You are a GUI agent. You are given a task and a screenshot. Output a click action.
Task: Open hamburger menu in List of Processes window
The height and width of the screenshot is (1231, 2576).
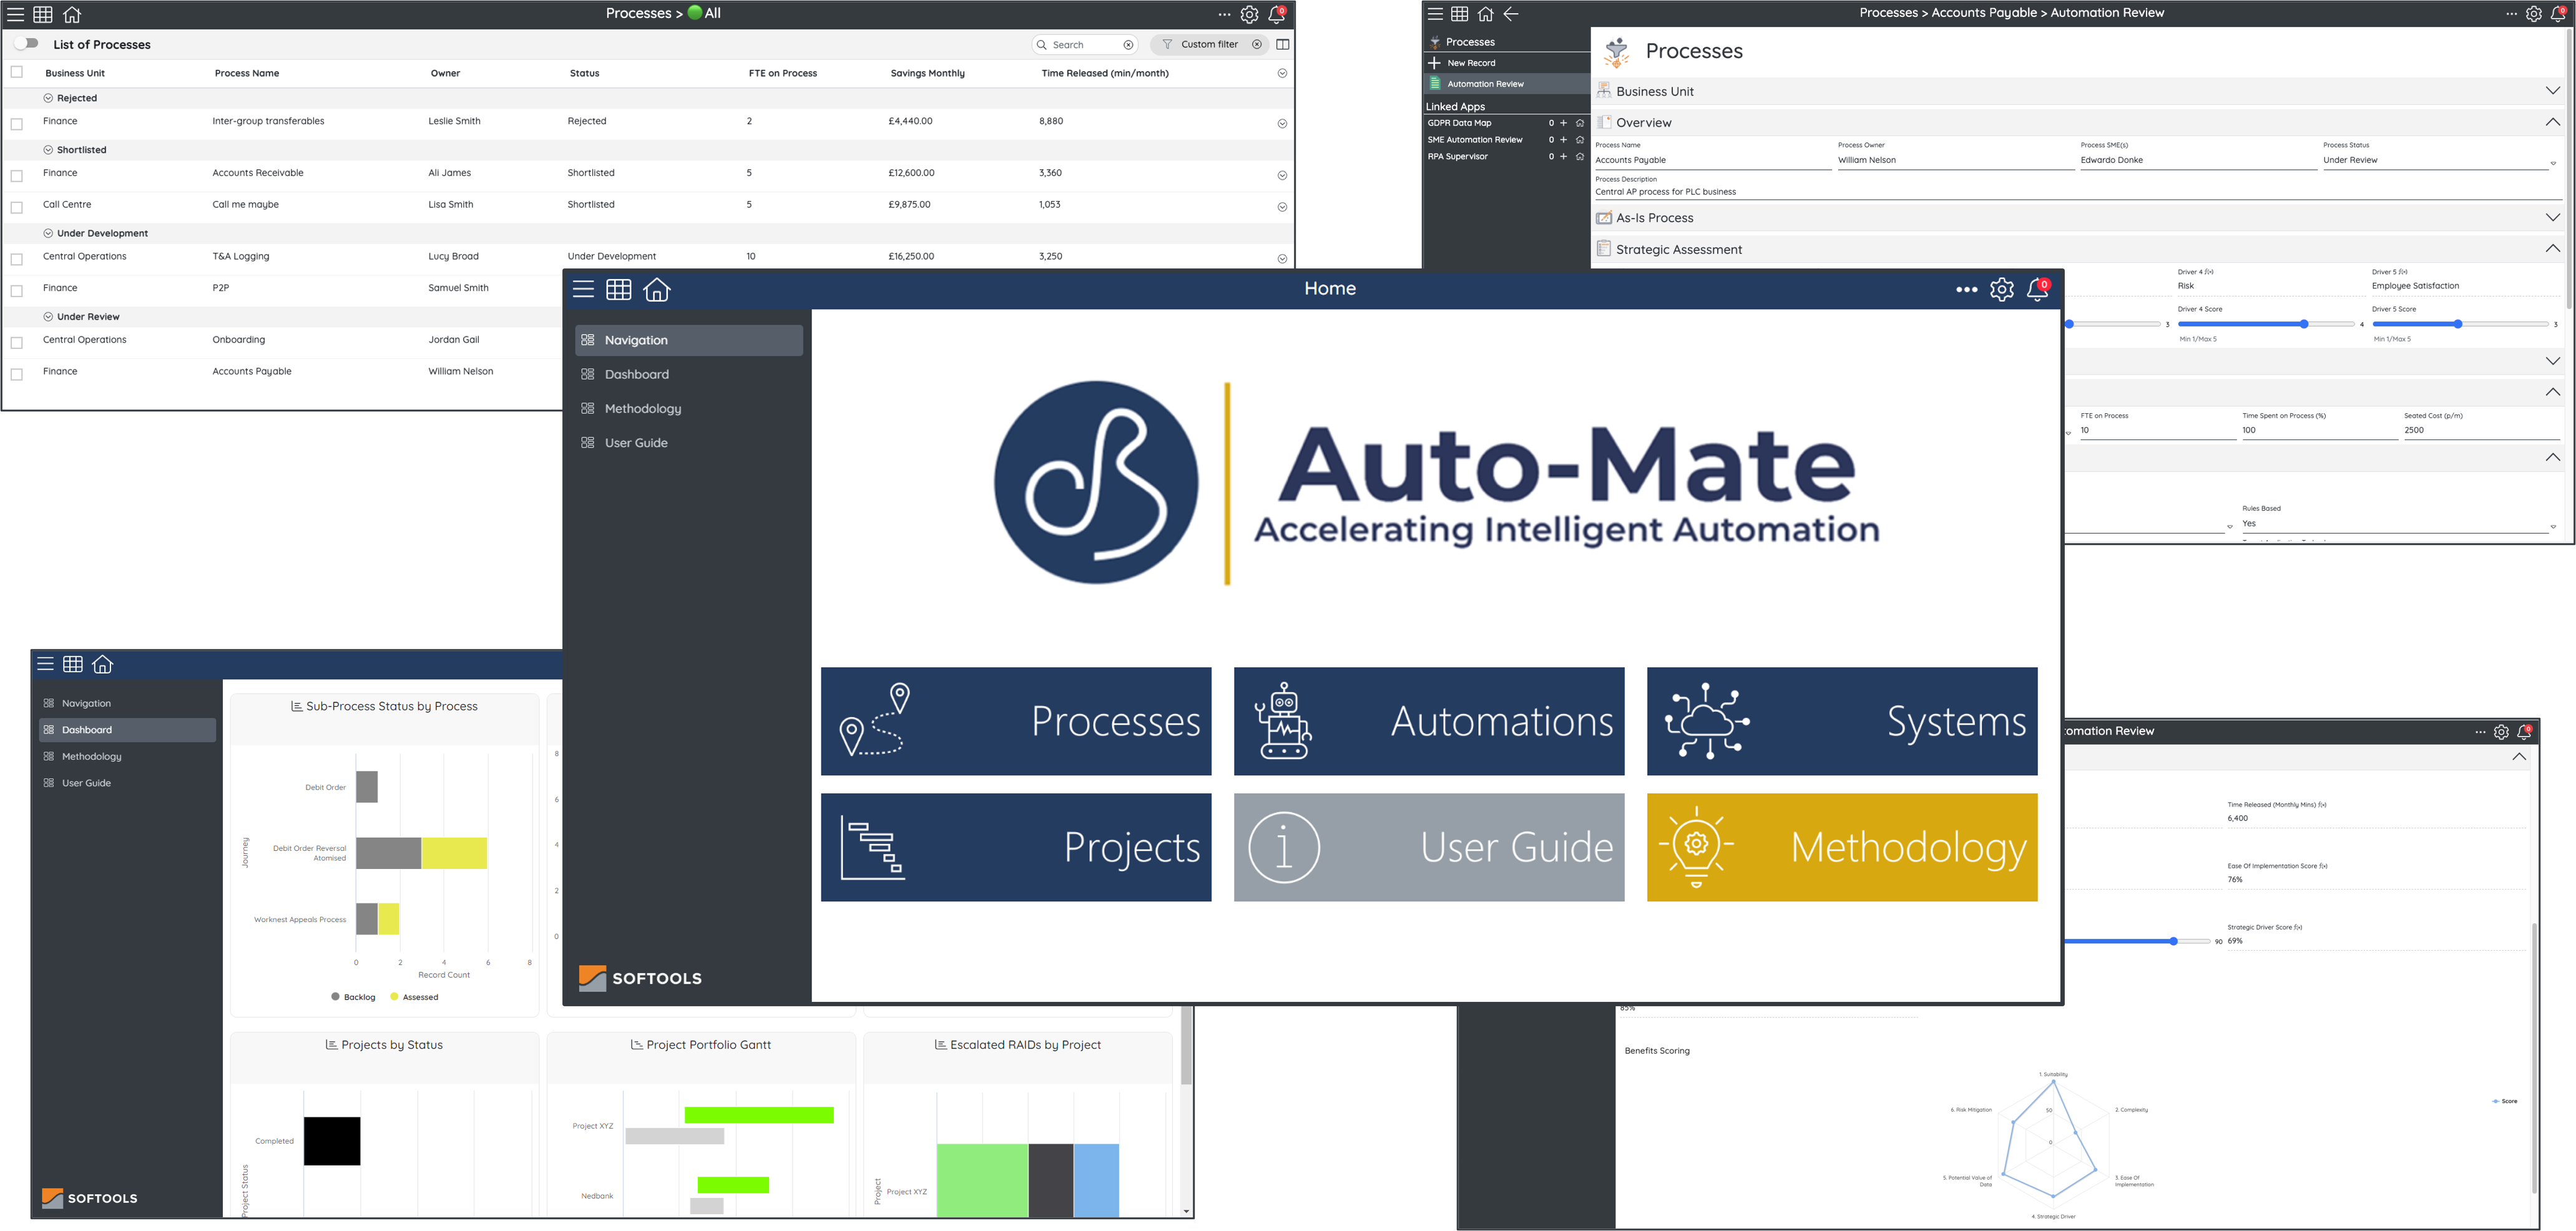pyautogui.click(x=15, y=14)
